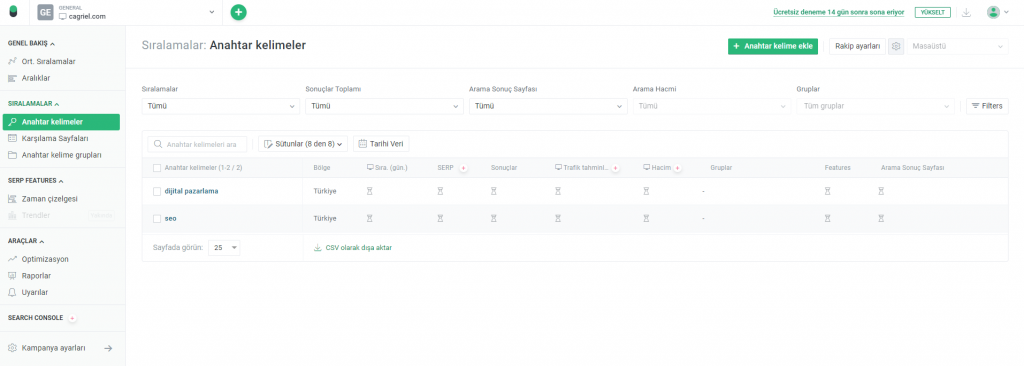Toggle the select-all Anahtar kelimeler checkbox
The height and width of the screenshot is (366, 1024).
pyautogui.click(x=157, y=168)
